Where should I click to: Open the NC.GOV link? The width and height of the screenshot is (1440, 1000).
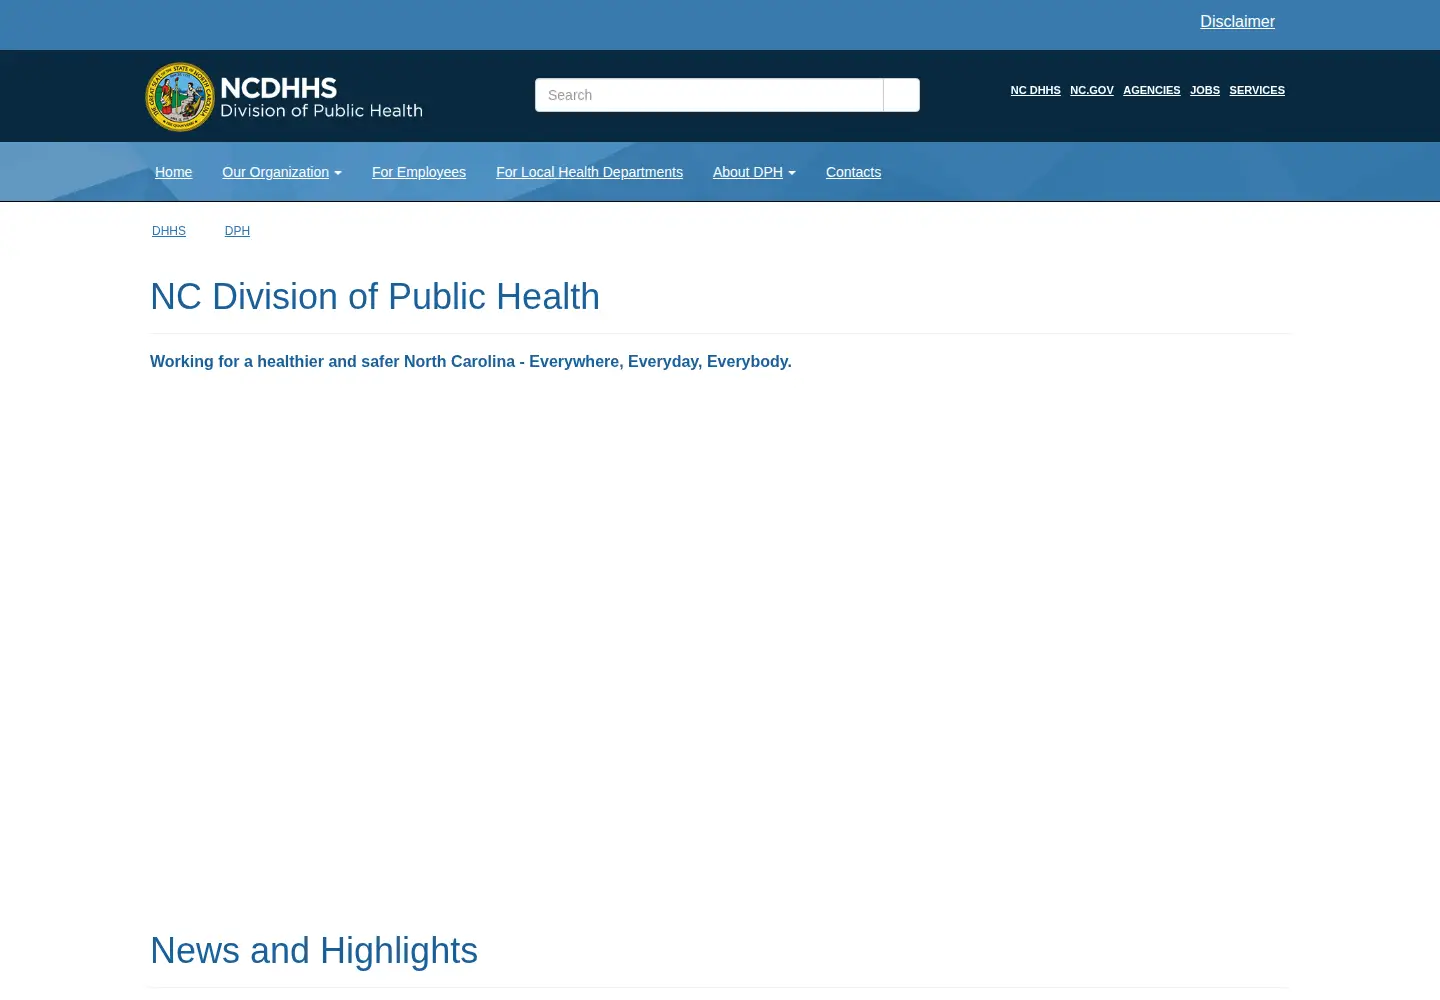(1092, 90)
